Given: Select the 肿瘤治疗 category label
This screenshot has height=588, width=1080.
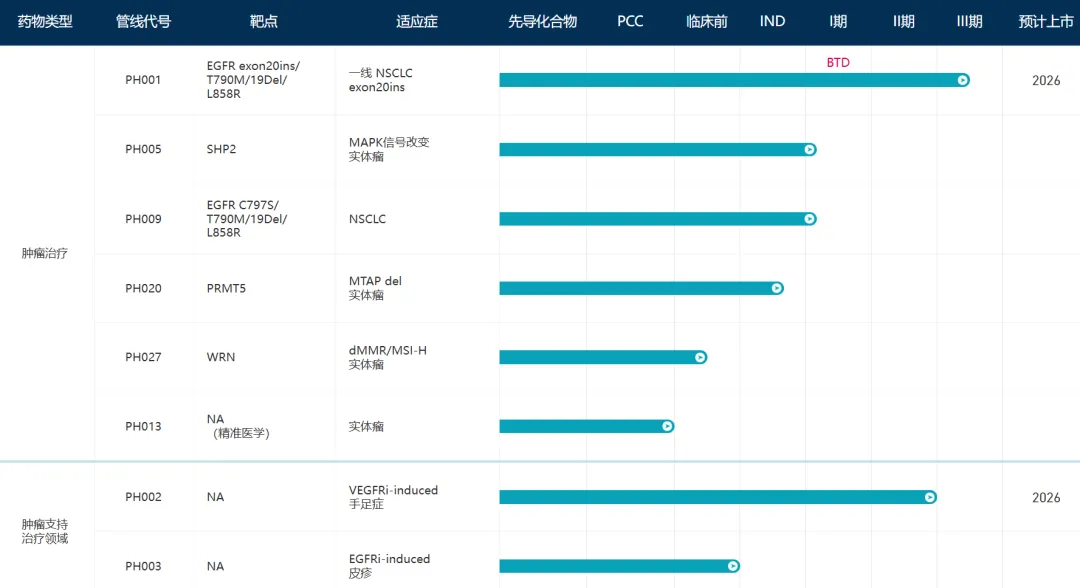Looking at the screenshot, I should [45, 253].
